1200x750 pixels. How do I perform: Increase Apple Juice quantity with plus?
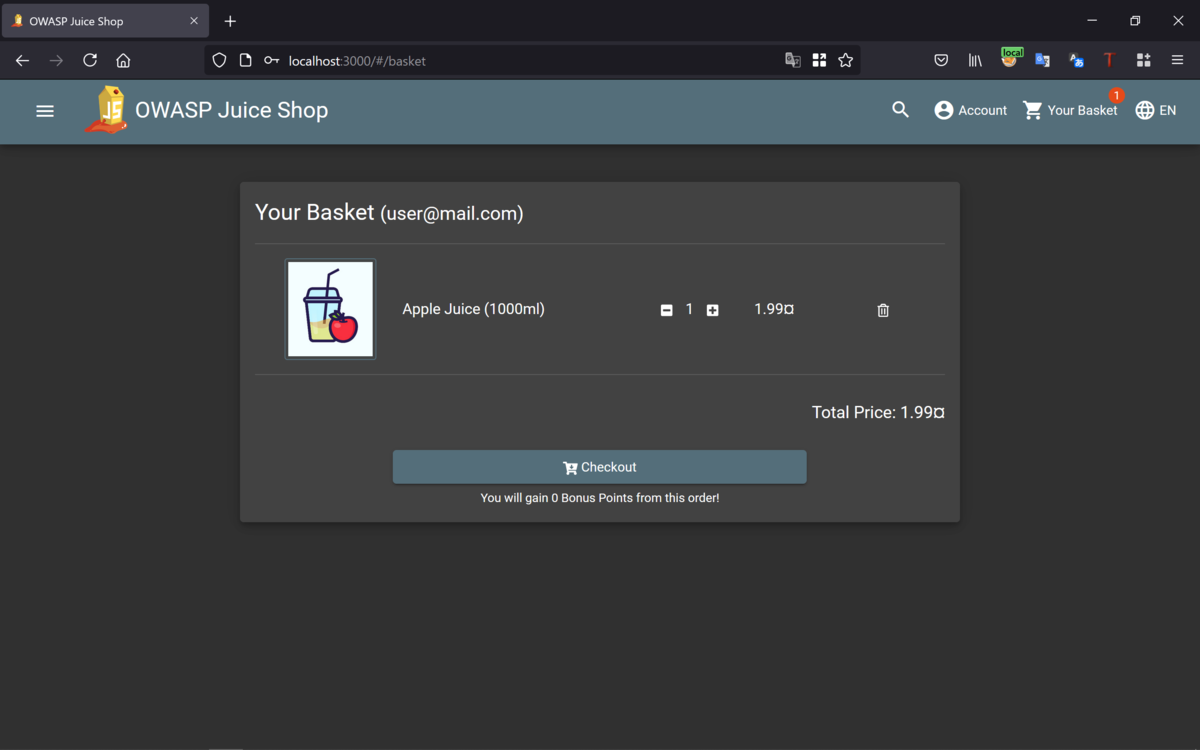[x=712, y=310]
